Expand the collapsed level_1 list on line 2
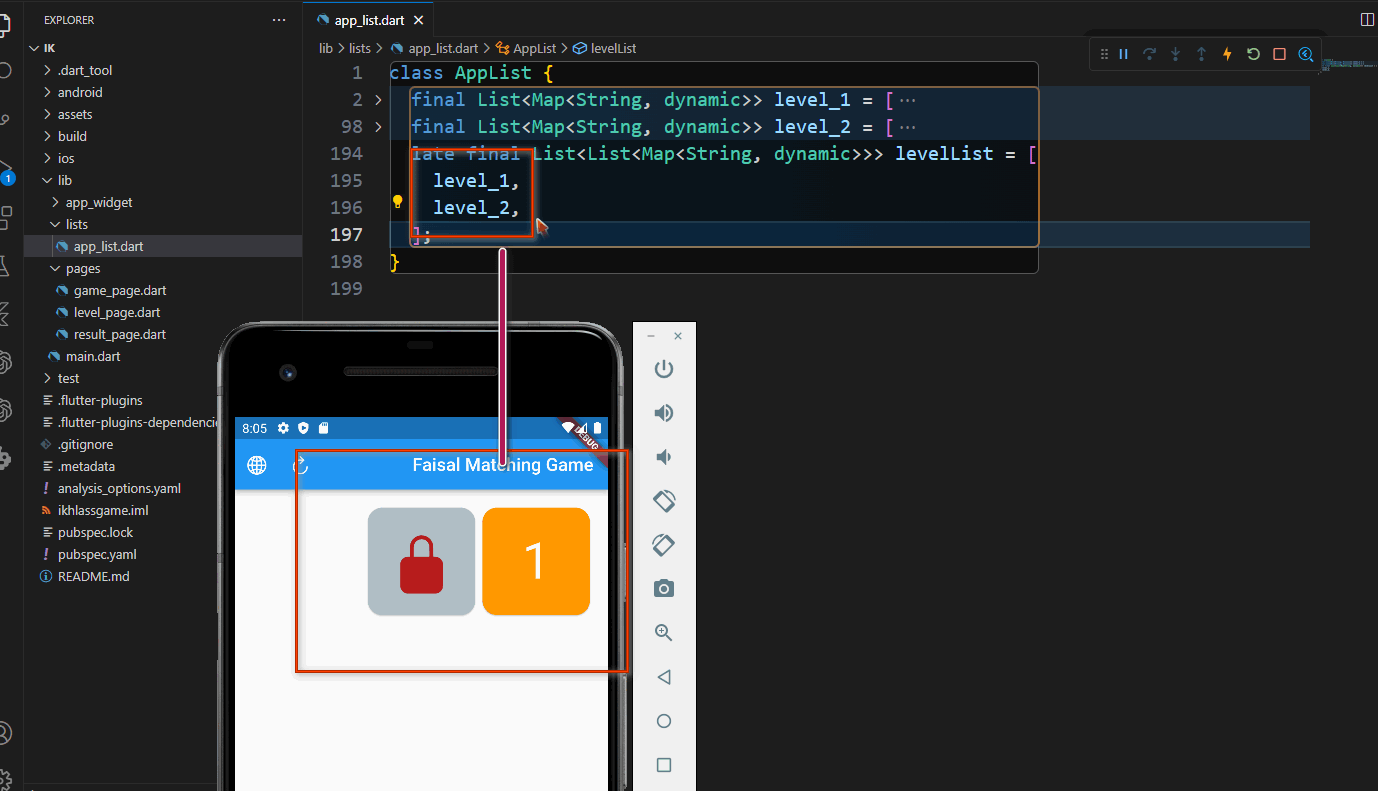 (x=378, y=99)
